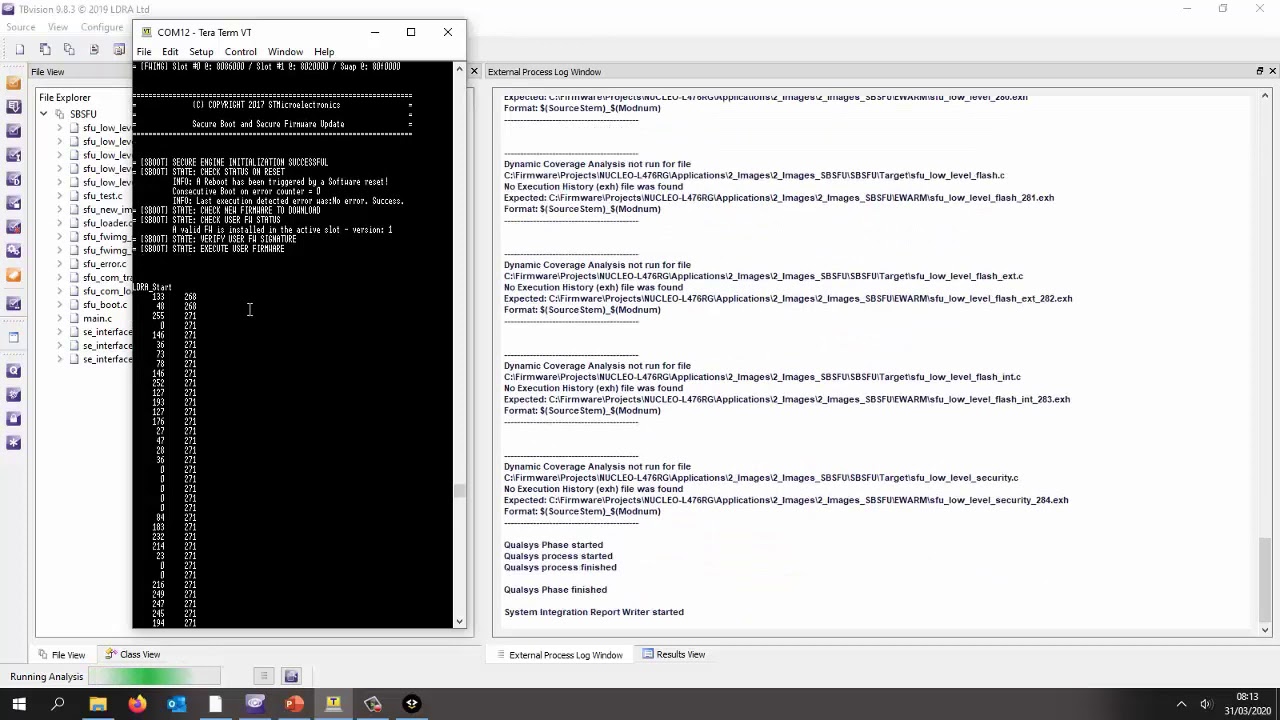This screenshot has width=1280, height=720.
Task: Open PowerPoint from taskbar
Action: [x=294, y=704]
